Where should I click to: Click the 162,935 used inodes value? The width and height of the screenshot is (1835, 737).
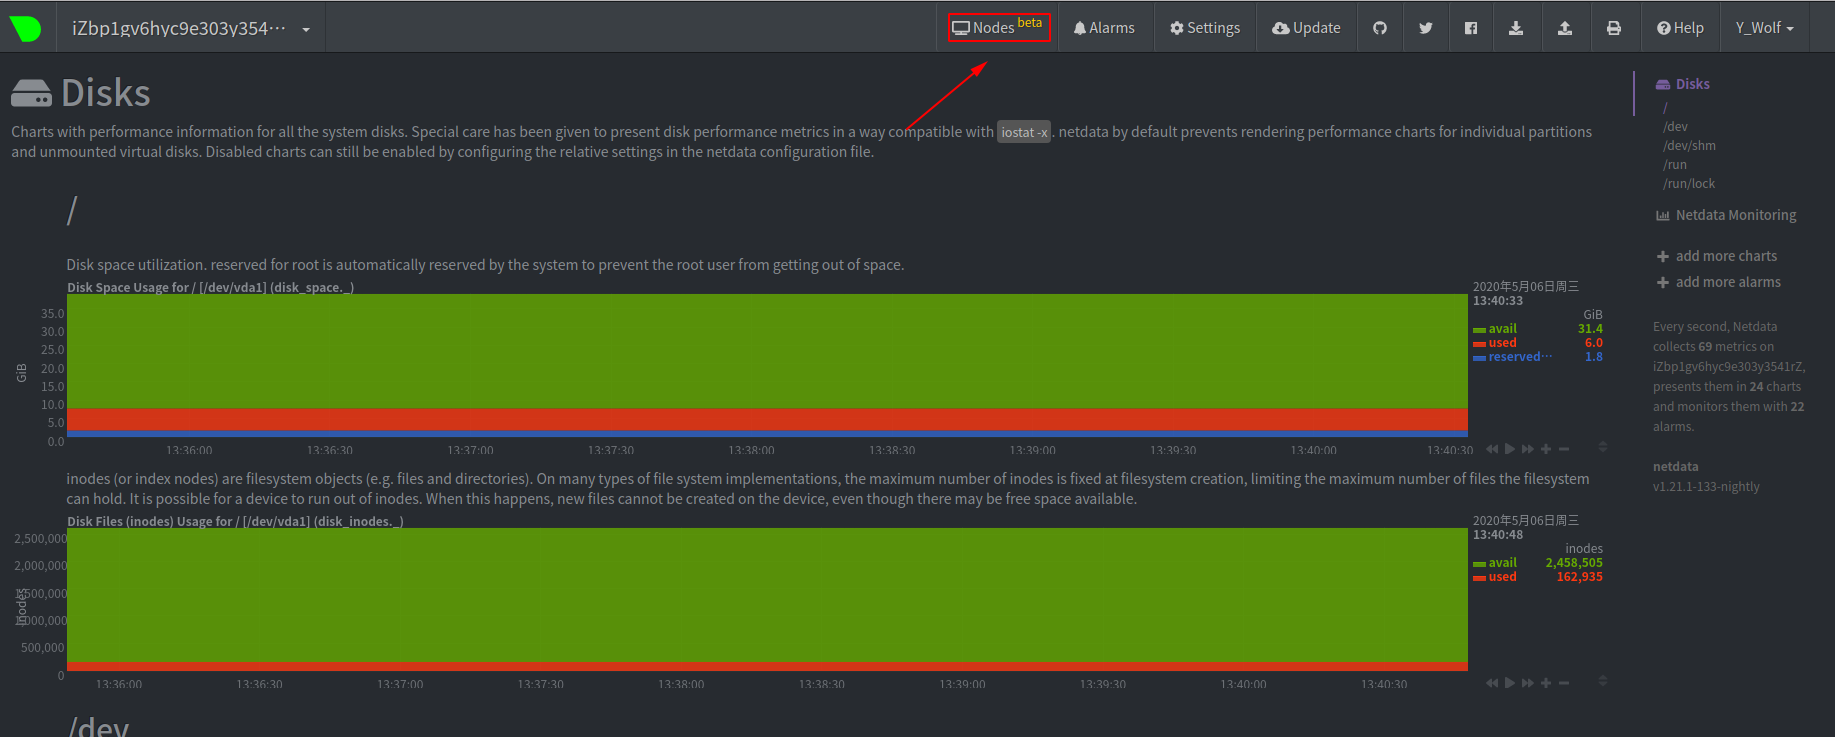(x=1579, y=577)
